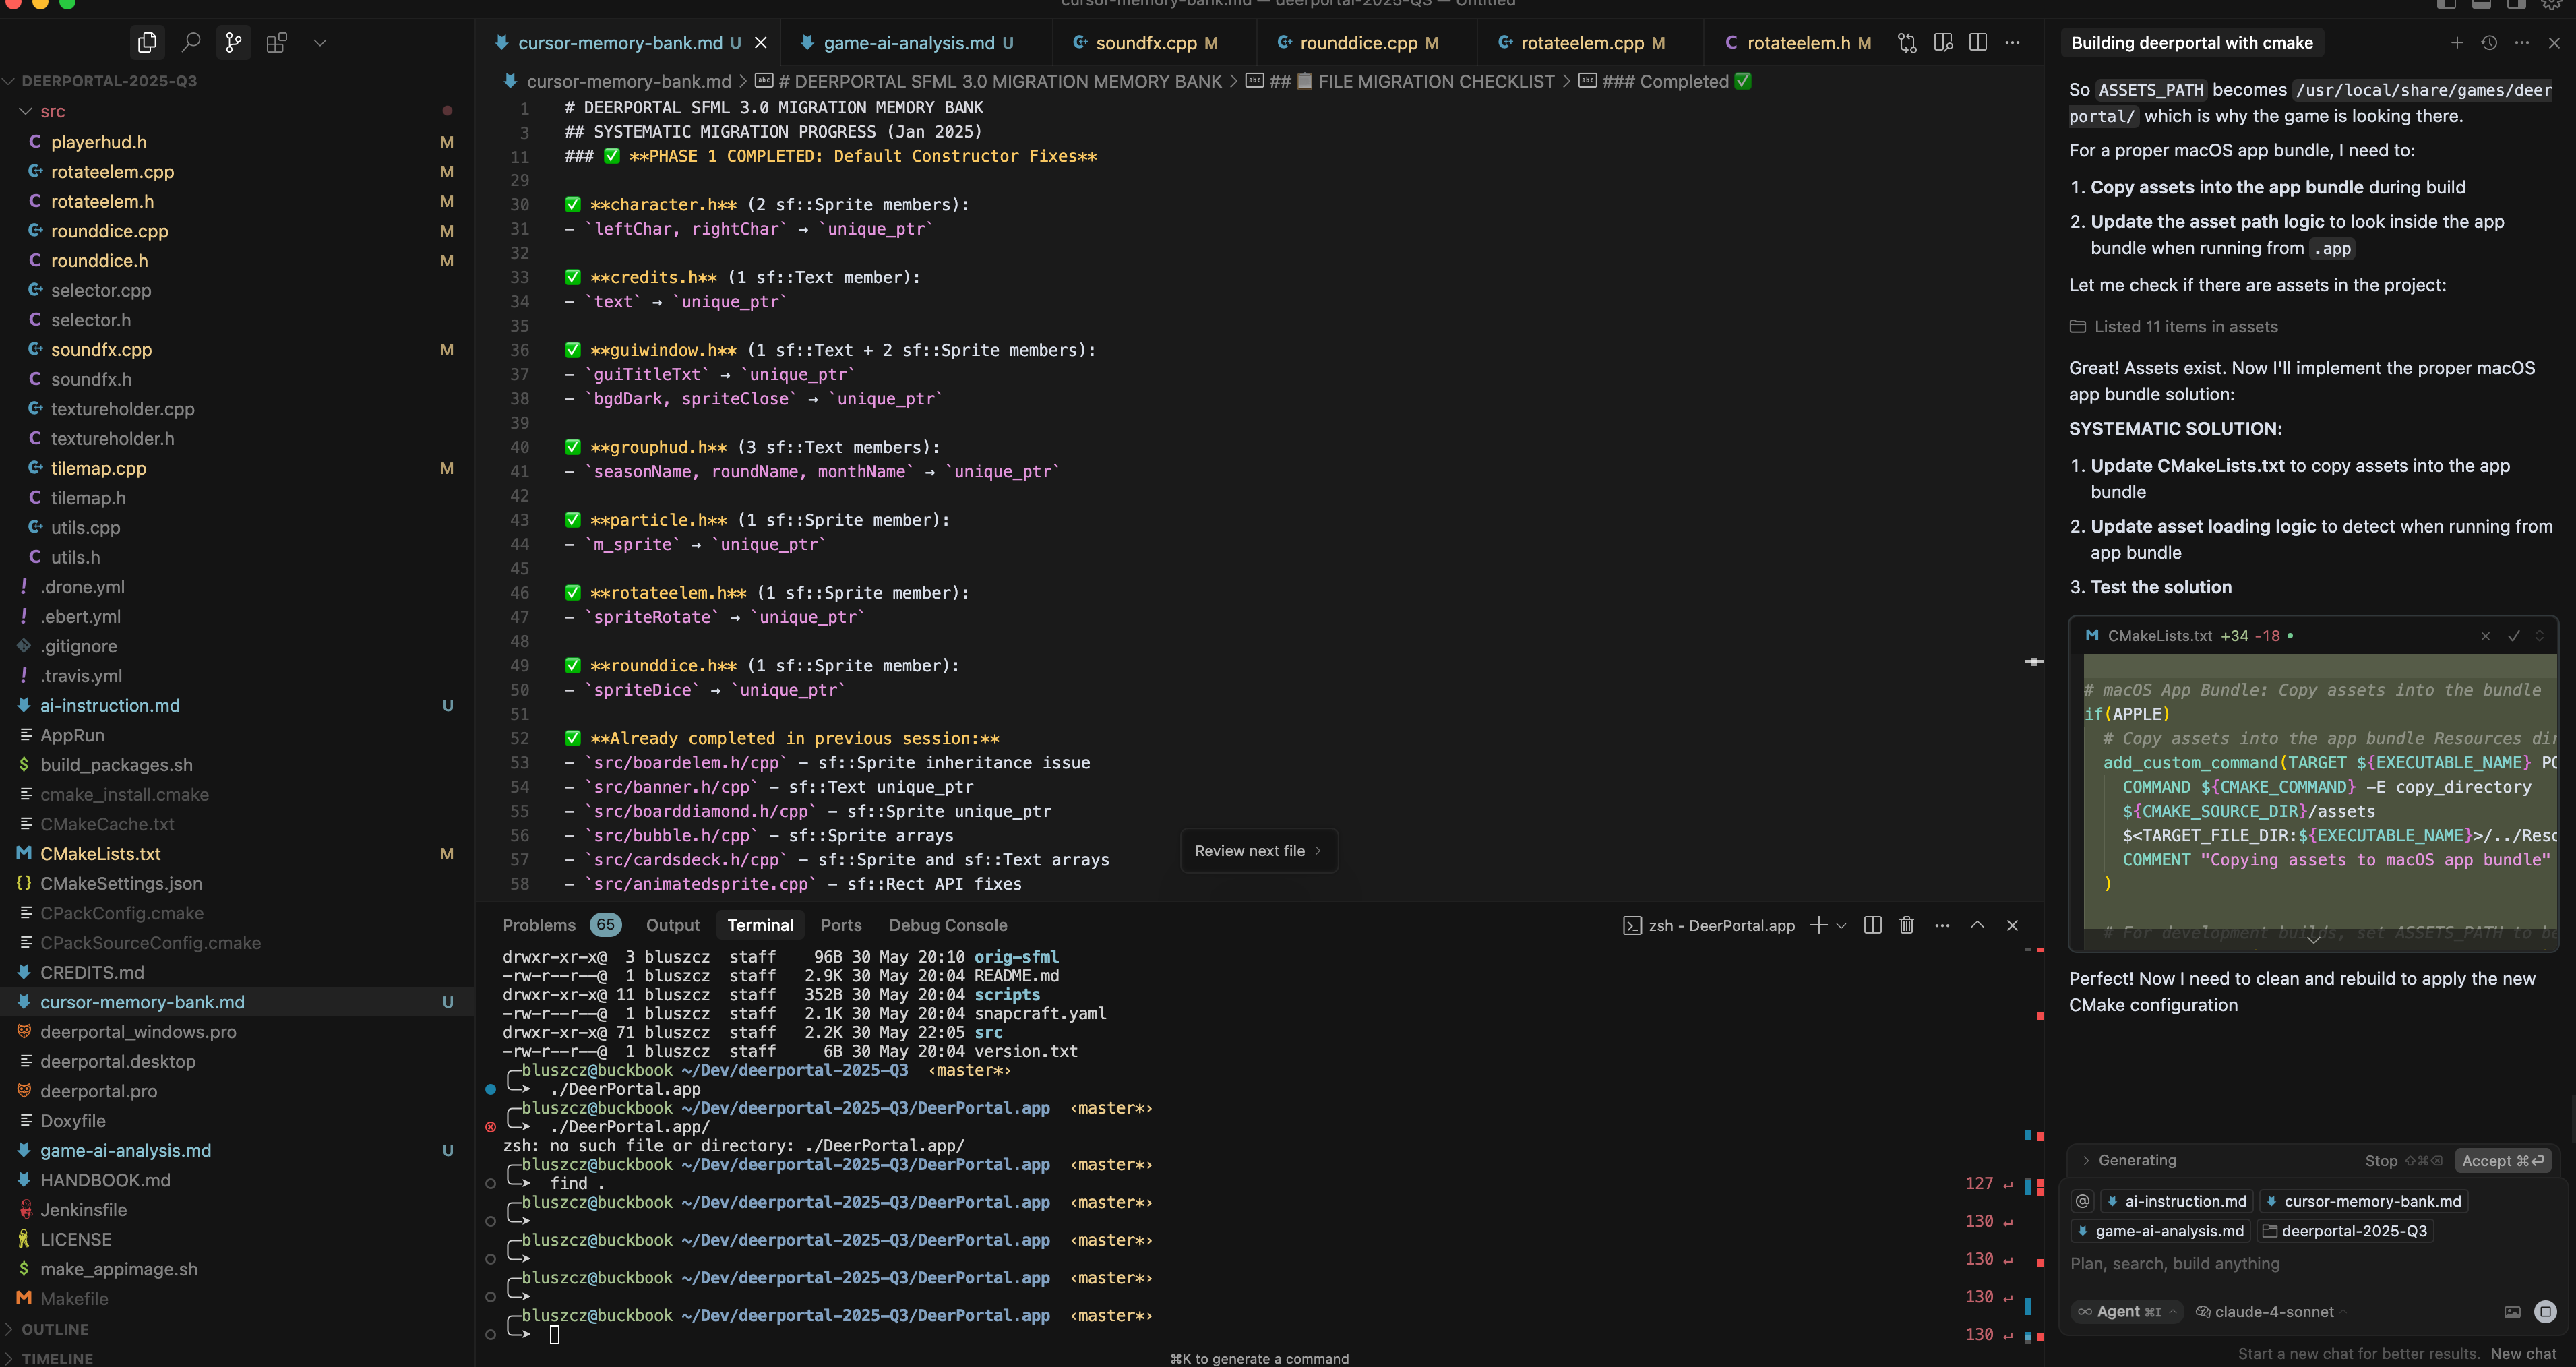Open chat panel more options ellipsis

coord(2522,42)
